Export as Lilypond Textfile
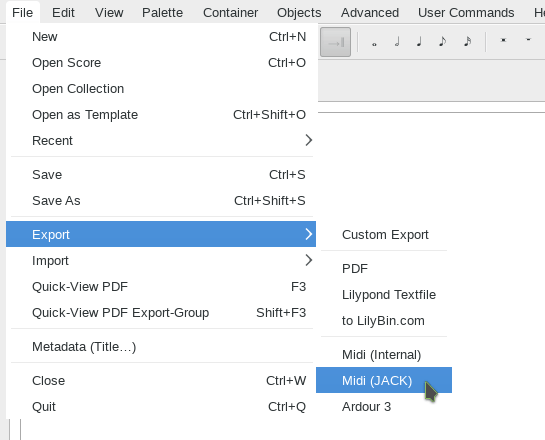This screenshot has width=545, height=440. click(x=384, y=295)
